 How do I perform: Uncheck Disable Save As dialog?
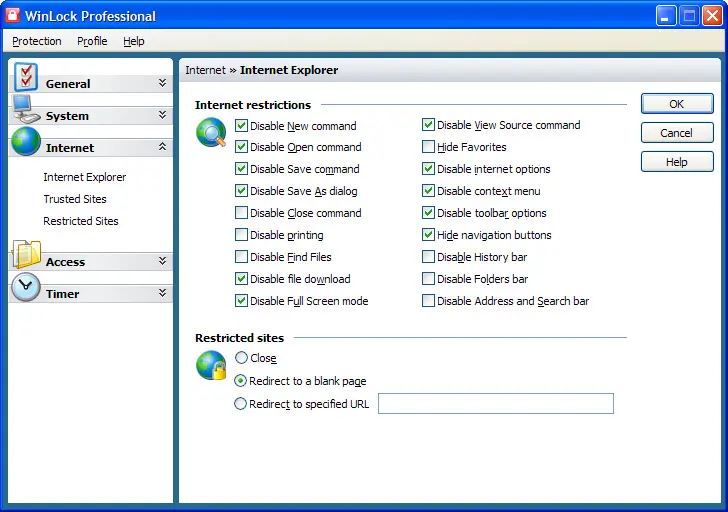241,190
